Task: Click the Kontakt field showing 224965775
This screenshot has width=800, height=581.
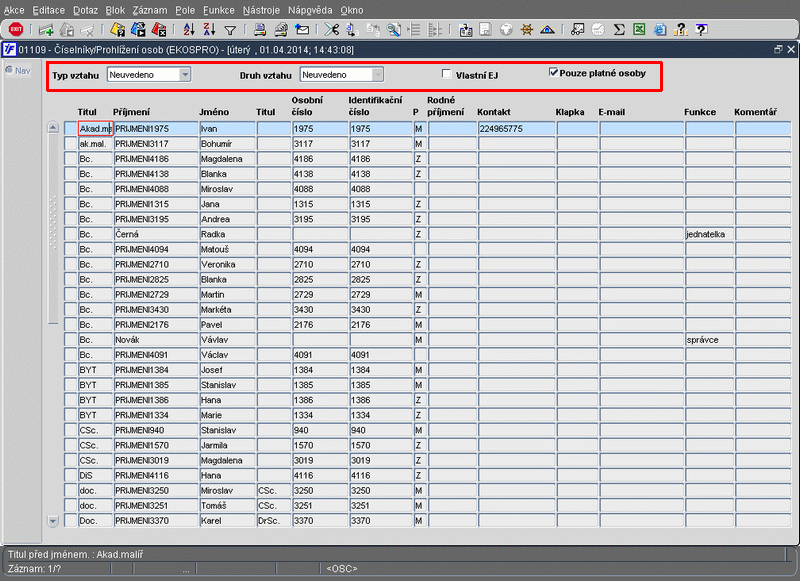Action: click(515, 129)
